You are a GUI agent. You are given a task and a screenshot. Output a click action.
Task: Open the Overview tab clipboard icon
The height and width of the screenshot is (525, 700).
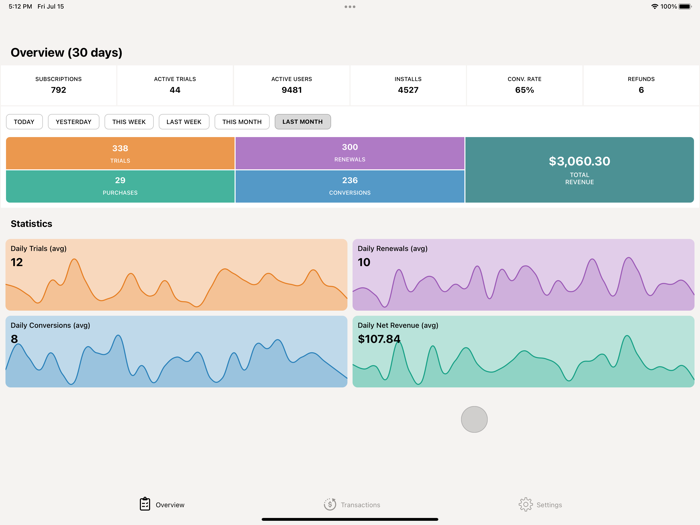pos(145,504)
